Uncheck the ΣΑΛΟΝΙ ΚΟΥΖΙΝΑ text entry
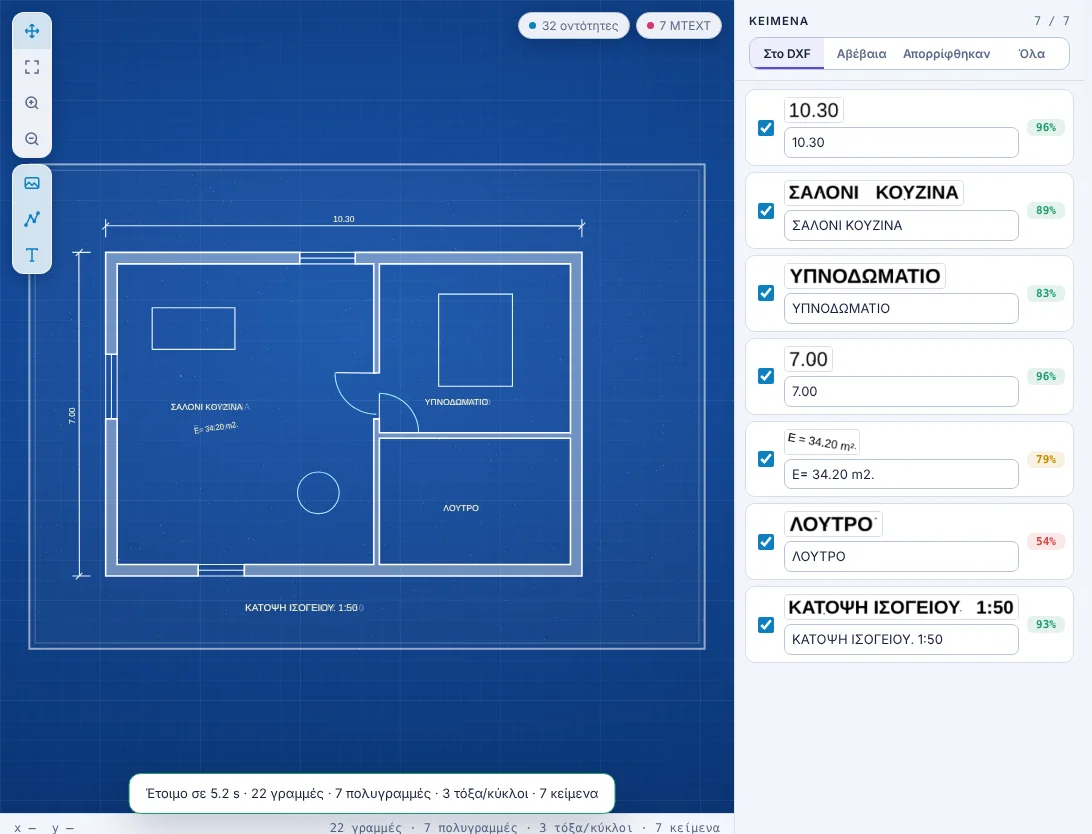 click(x=766, y=211)
